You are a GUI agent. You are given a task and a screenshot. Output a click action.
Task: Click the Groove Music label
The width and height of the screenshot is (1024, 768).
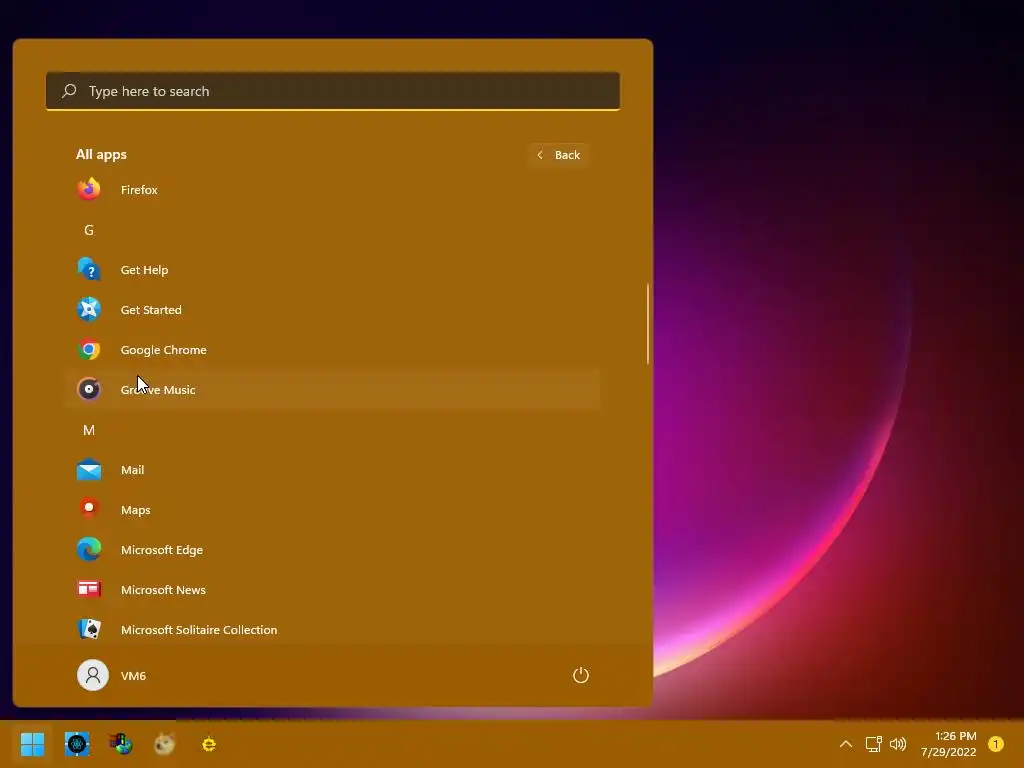click(158, 389)
